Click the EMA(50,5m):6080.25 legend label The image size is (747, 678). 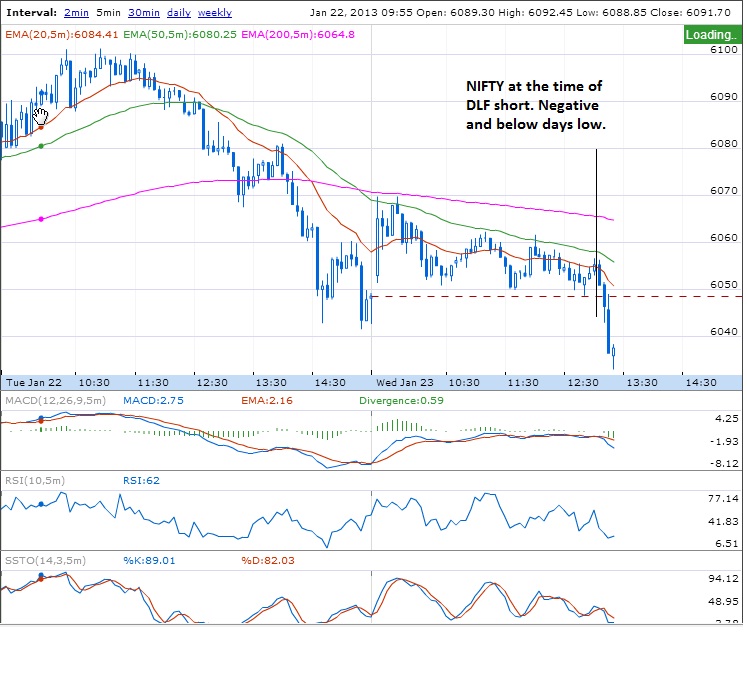180,34
